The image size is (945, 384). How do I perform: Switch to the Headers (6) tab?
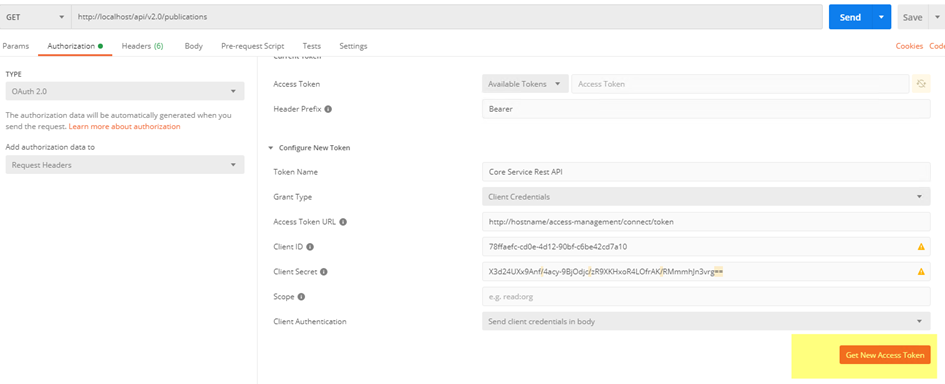[x=142, y=46]
